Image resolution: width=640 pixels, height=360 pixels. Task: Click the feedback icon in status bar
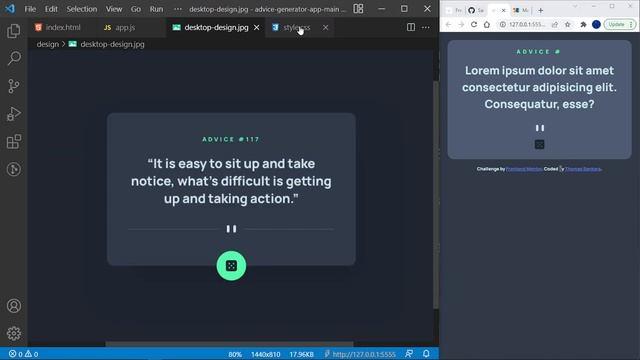[409, 354]
